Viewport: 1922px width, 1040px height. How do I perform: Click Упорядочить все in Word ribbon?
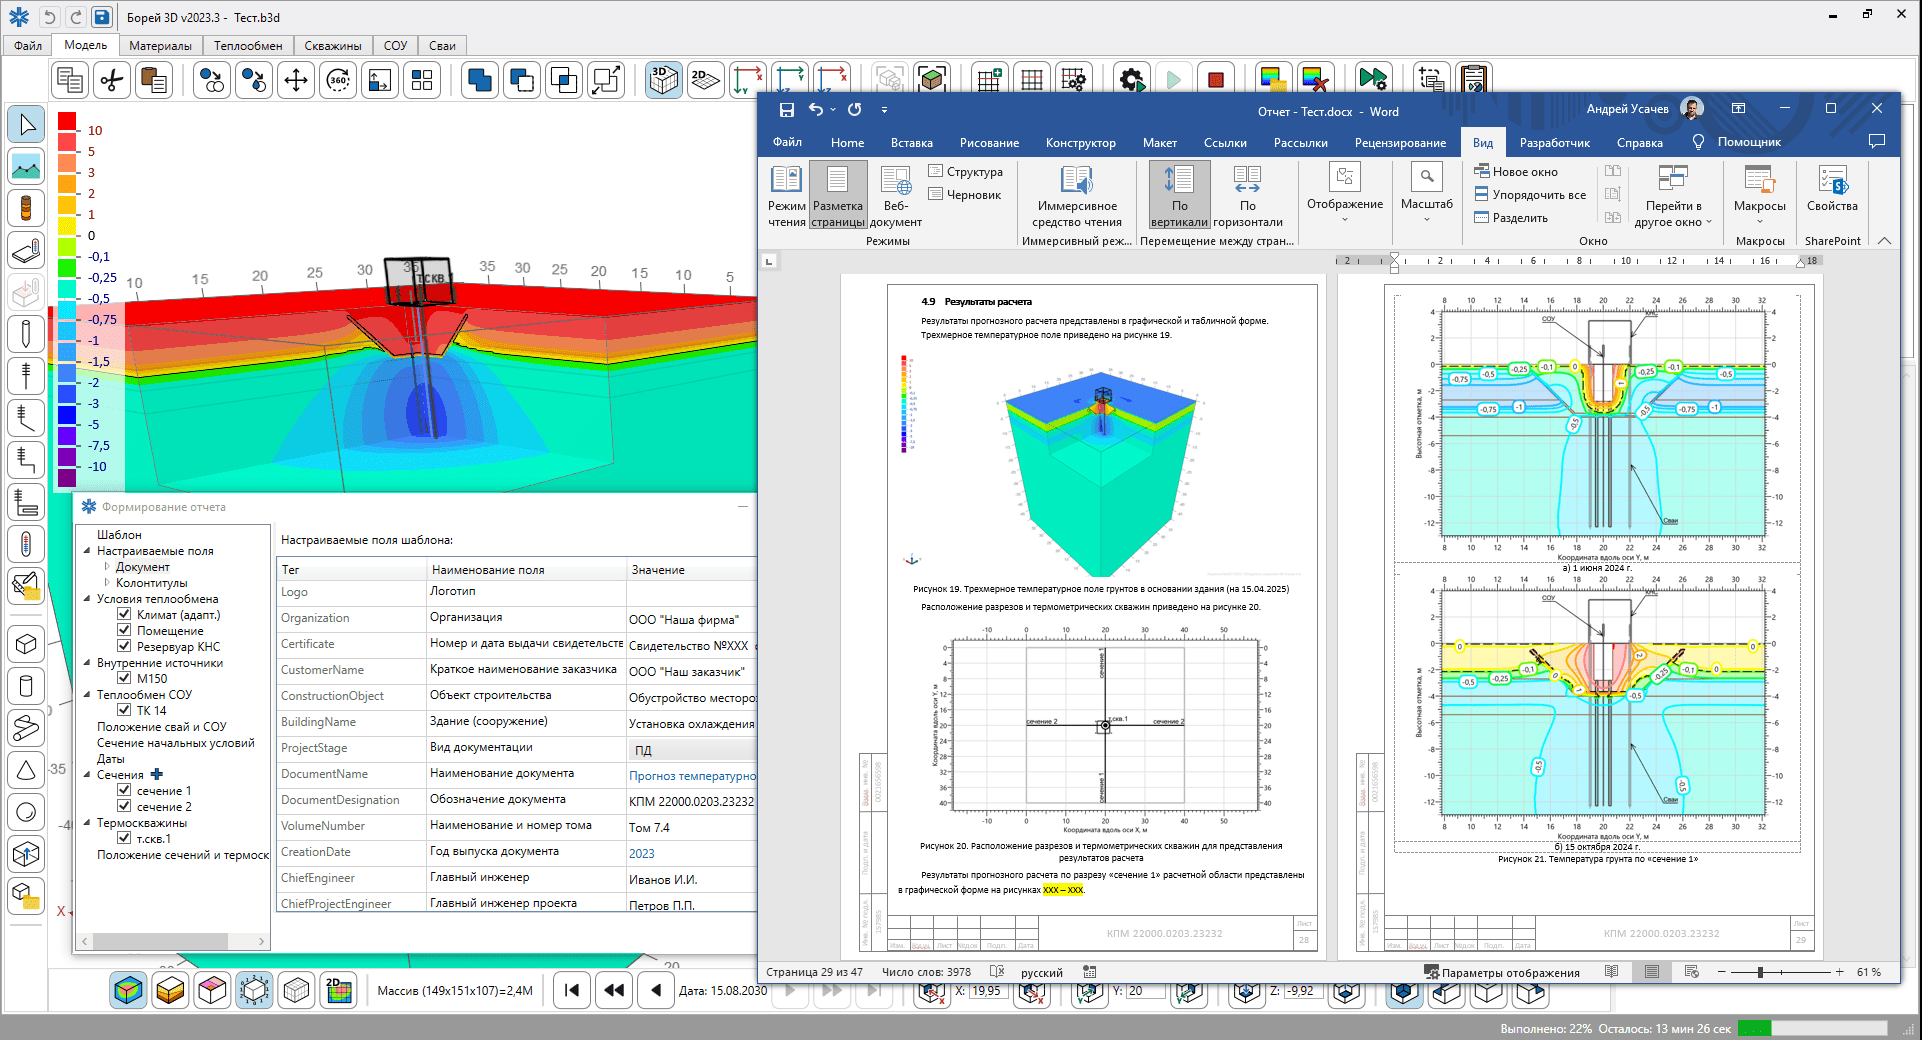pos(1530,194)
